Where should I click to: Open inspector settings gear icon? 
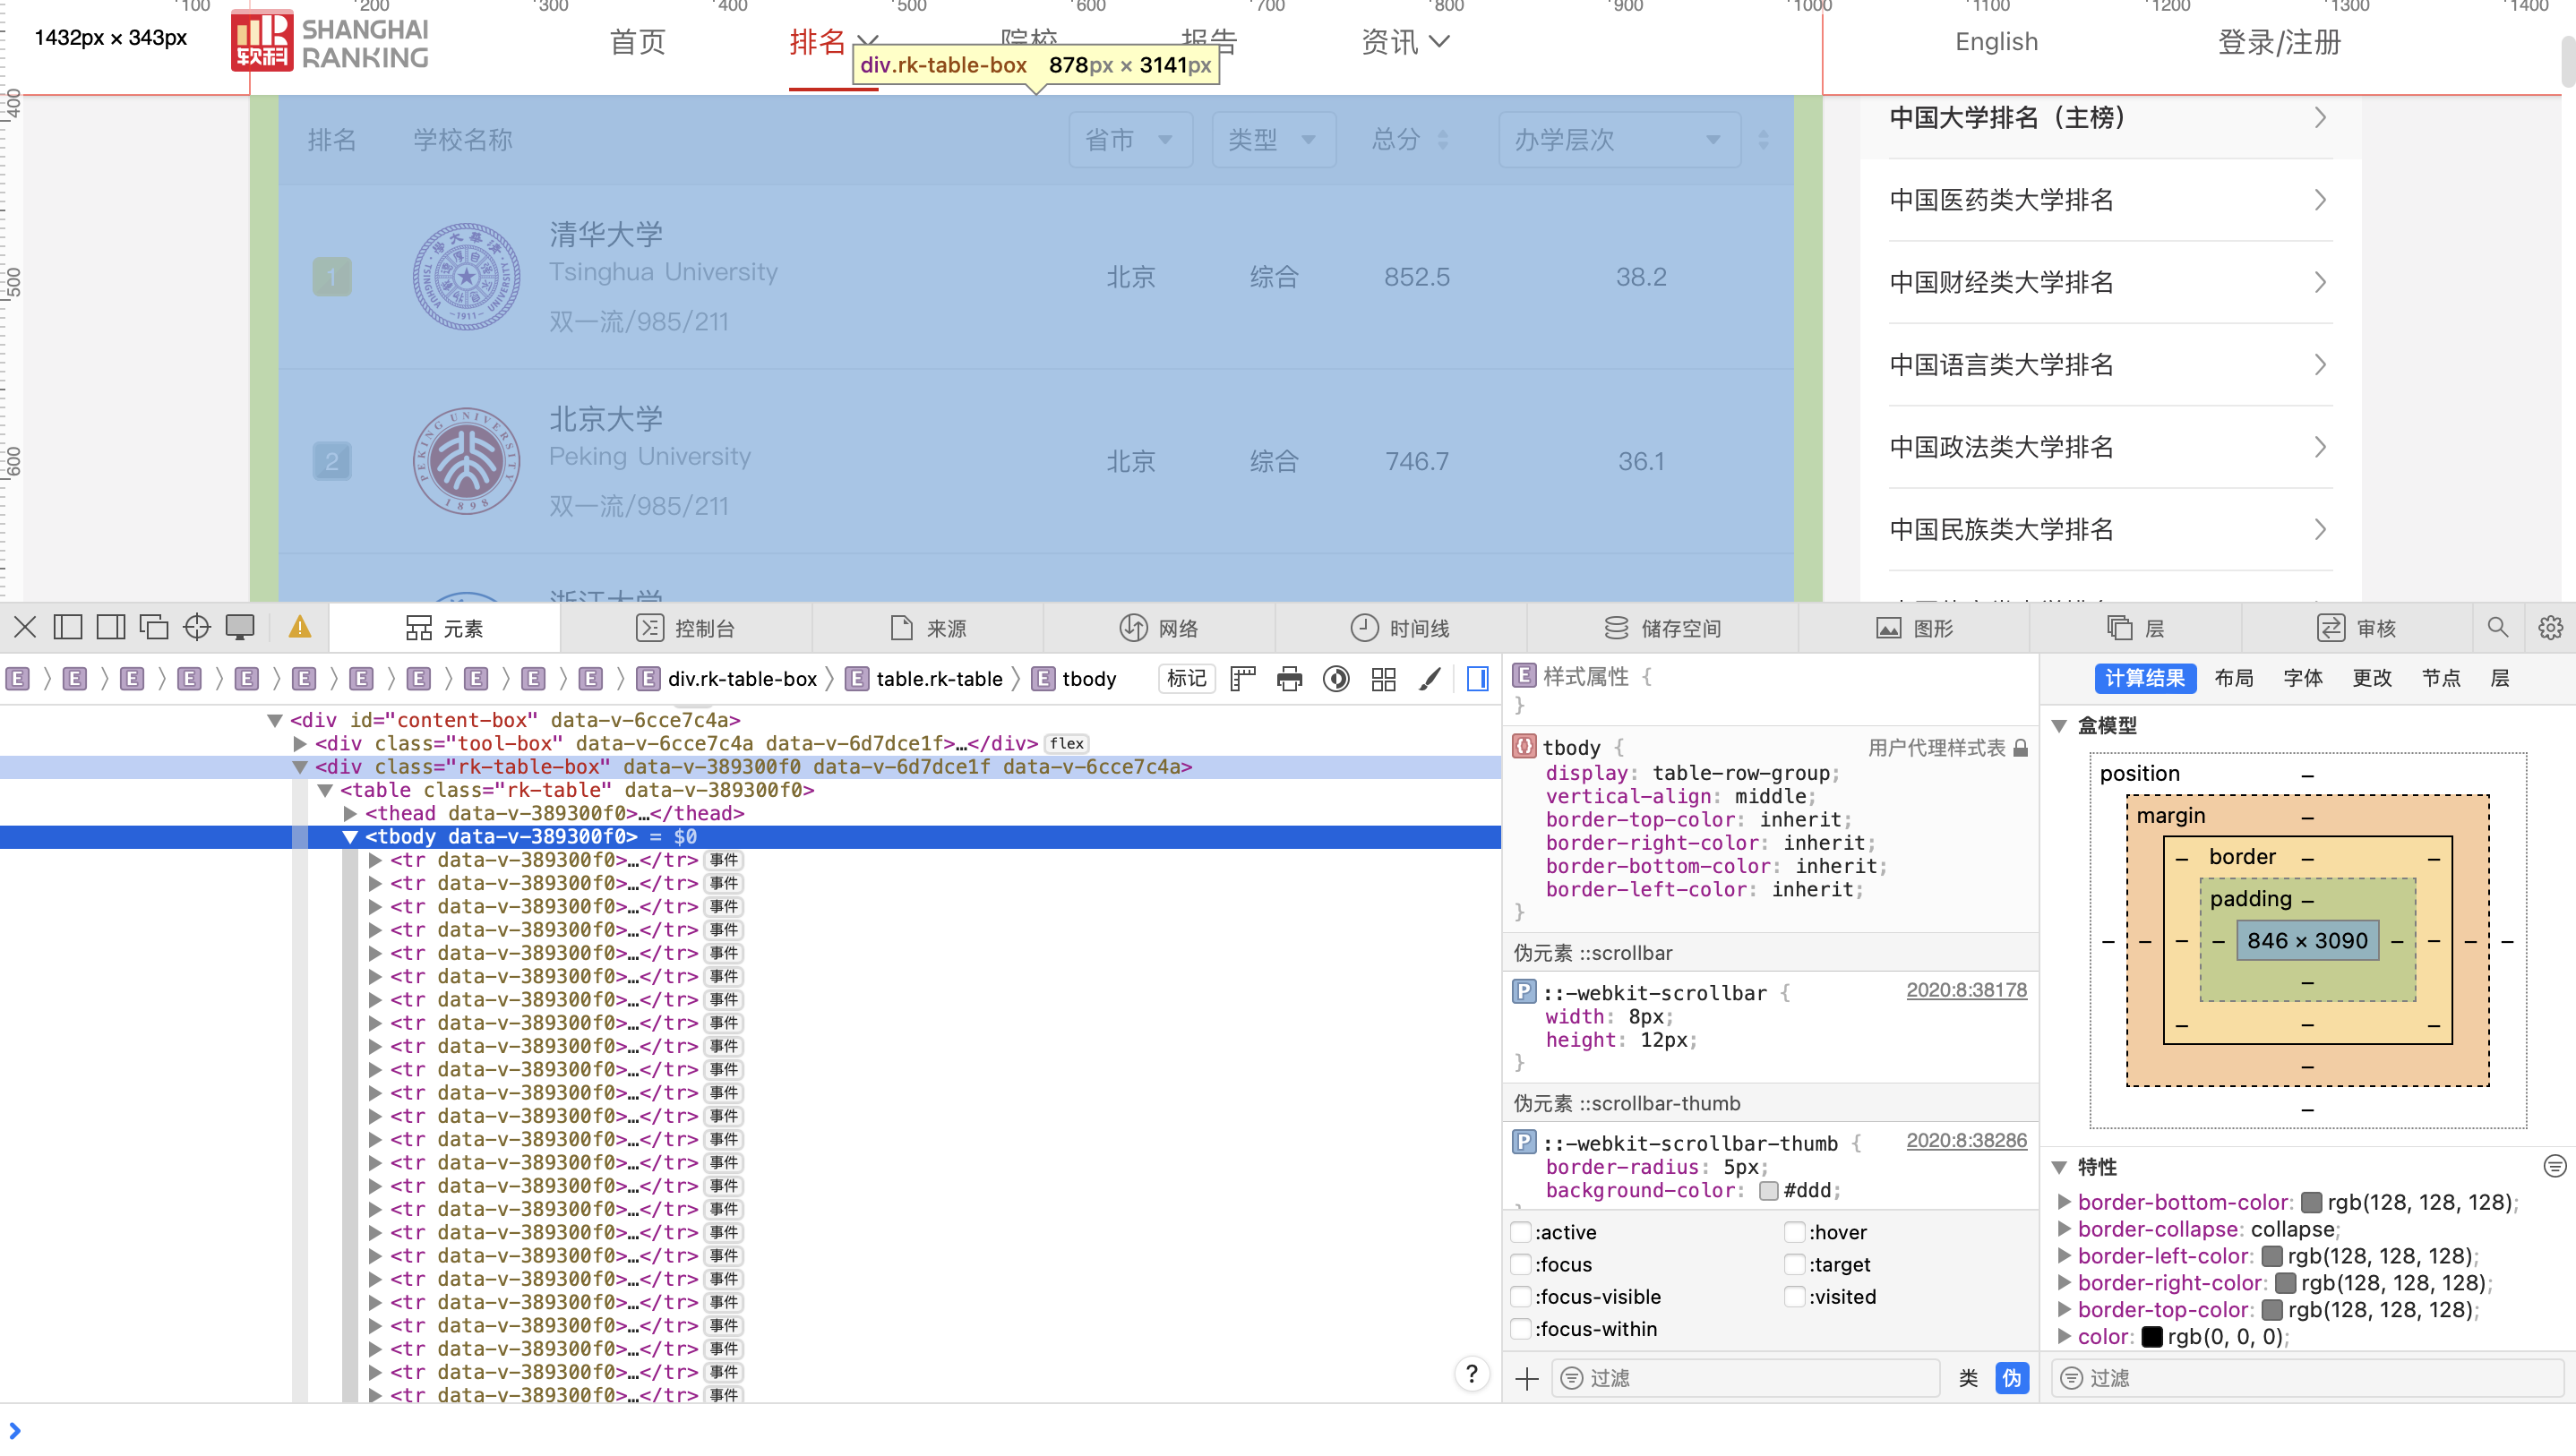2550,627
